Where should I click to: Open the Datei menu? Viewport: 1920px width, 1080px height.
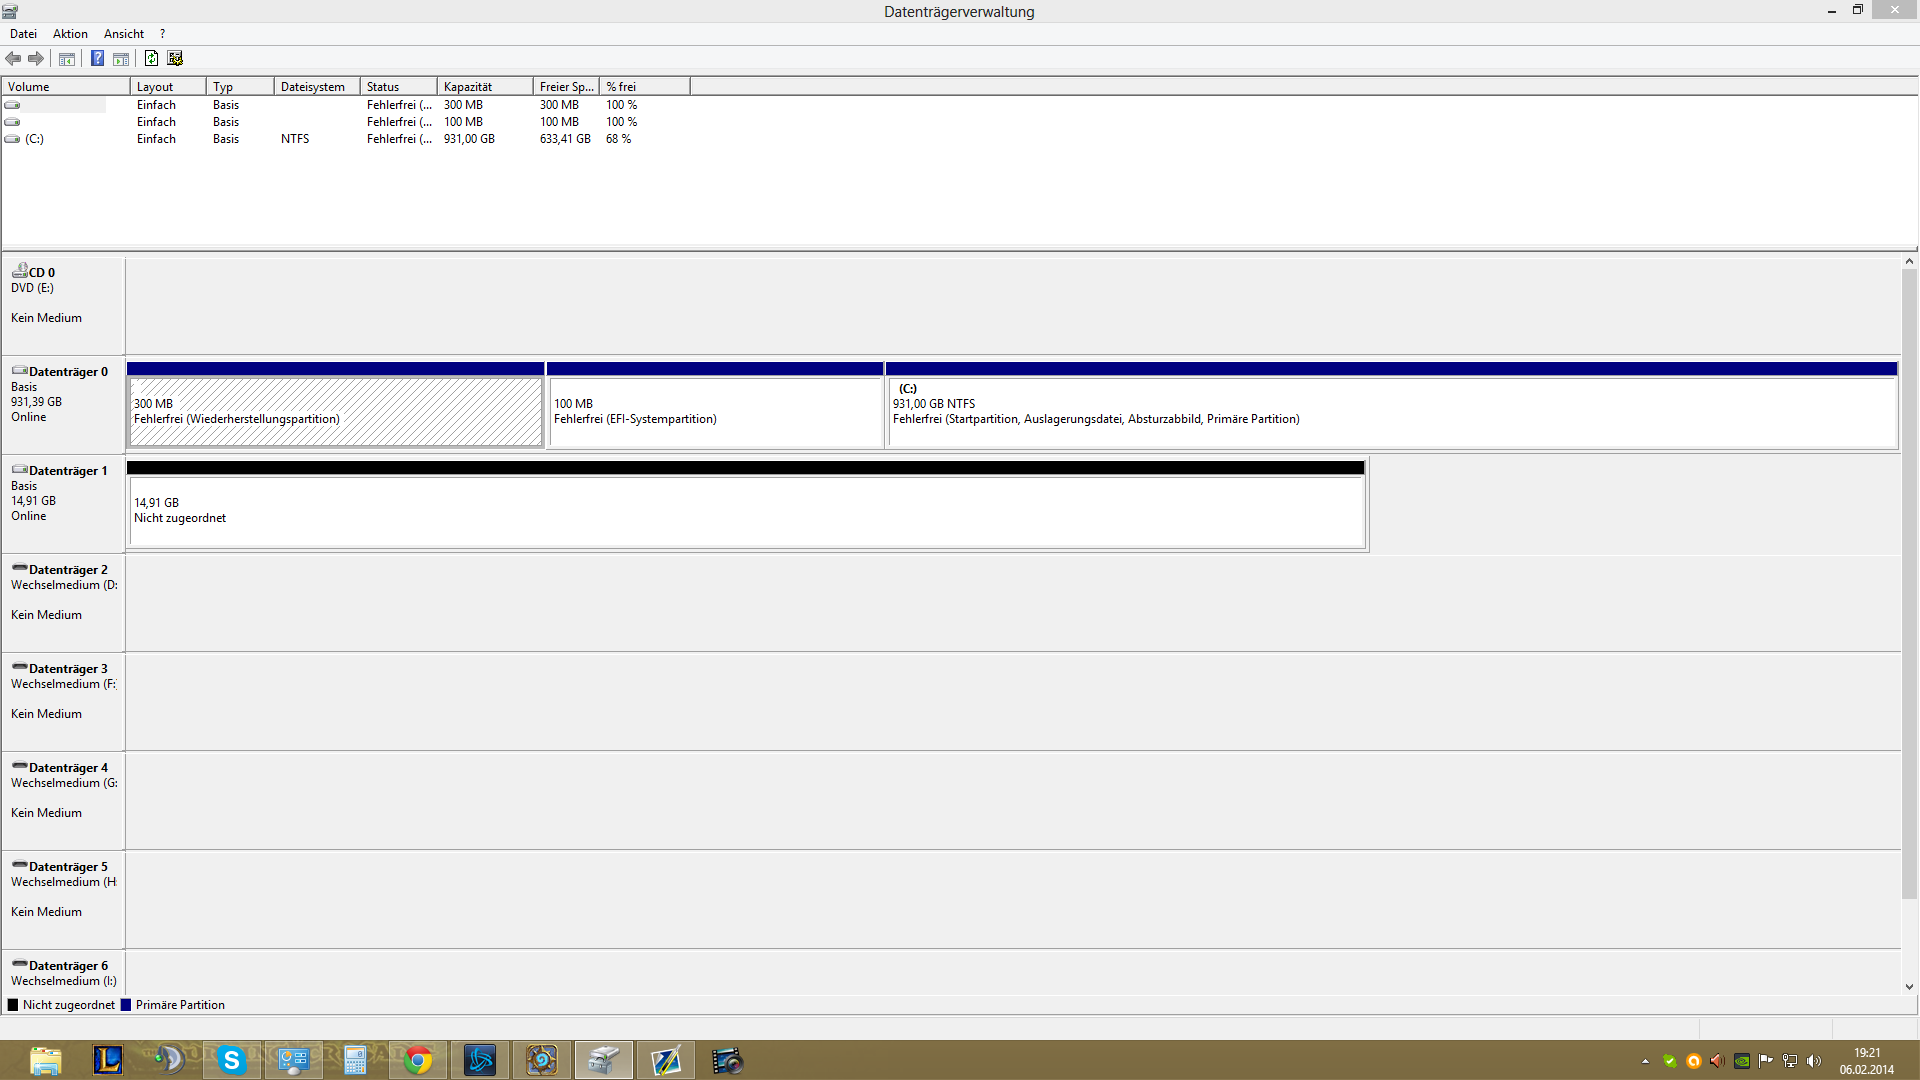point(23,33)
